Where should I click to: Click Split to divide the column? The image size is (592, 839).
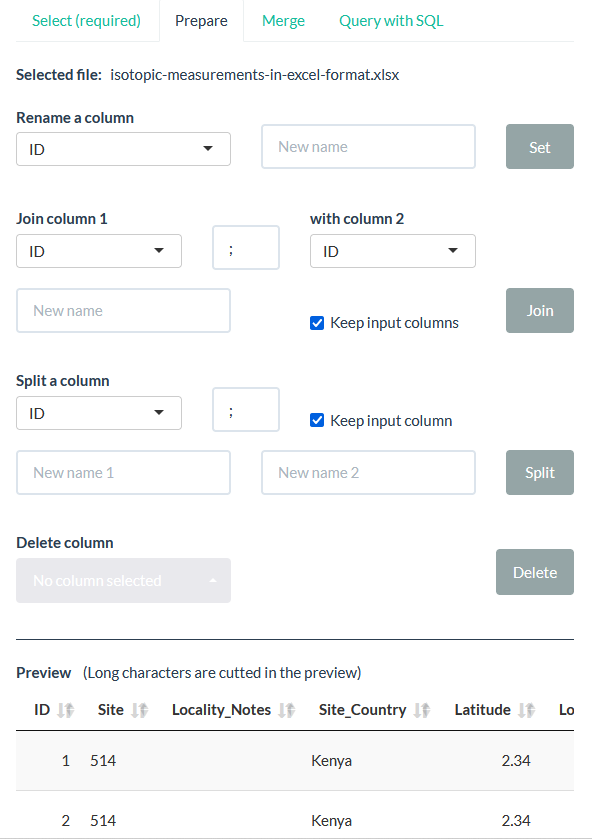[539, 472]
